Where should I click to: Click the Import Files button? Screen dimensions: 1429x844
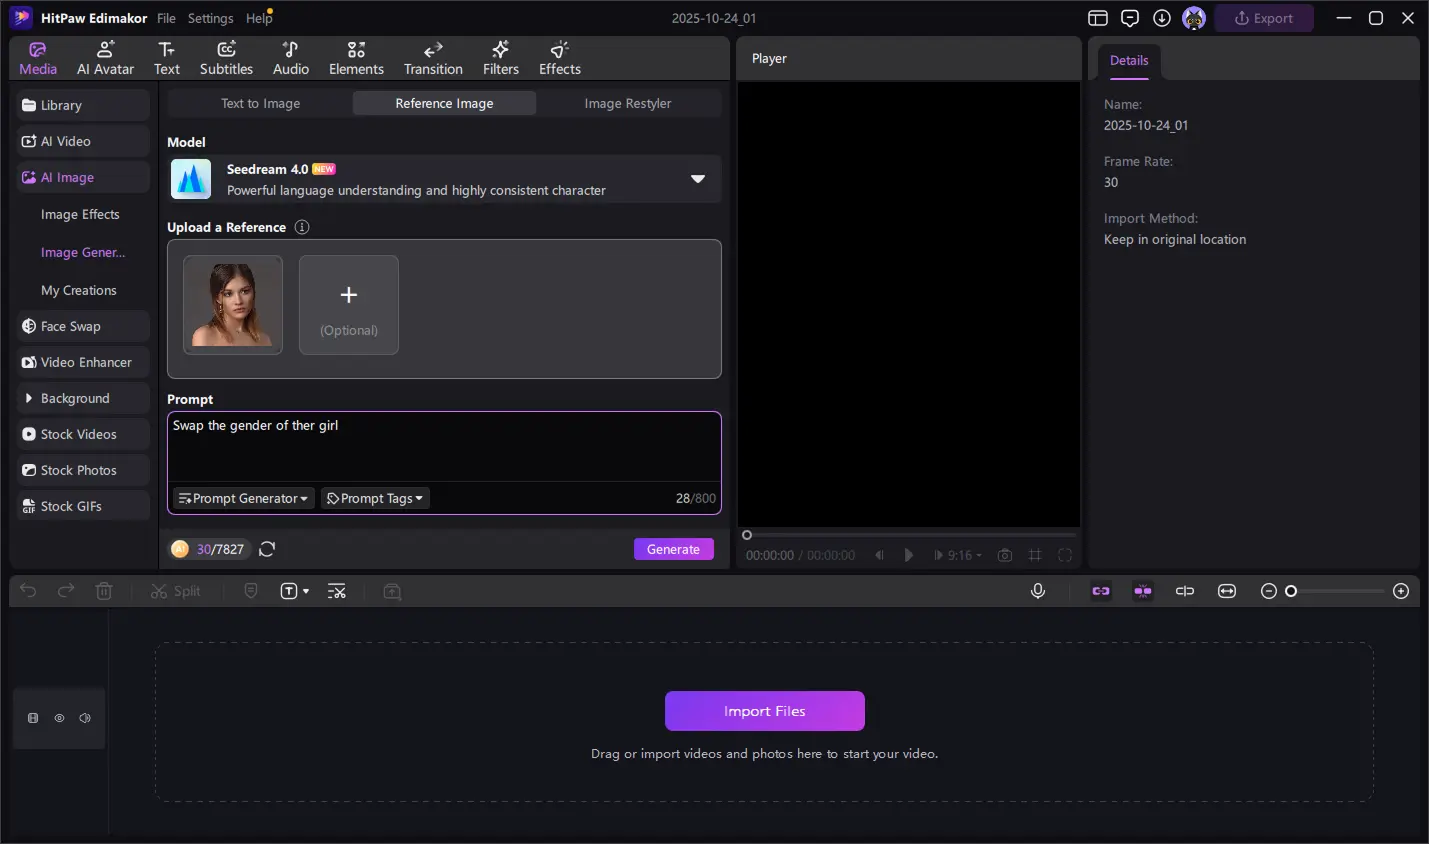pyautogui.click(x=764, y=711)
